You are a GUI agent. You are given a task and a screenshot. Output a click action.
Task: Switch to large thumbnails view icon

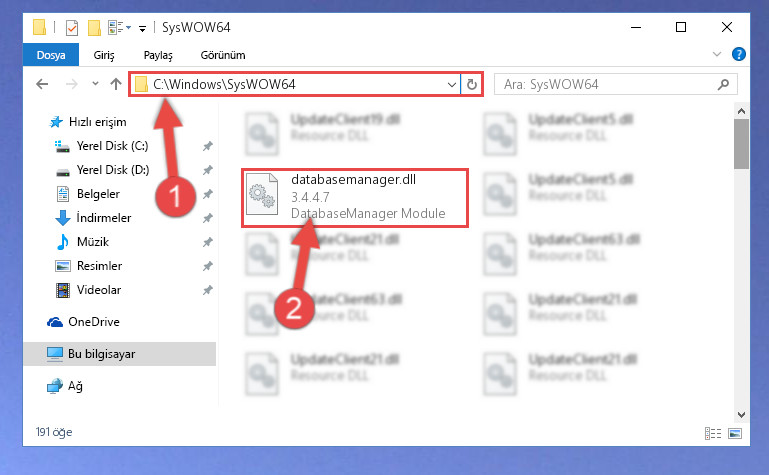[x=735, y=433]
